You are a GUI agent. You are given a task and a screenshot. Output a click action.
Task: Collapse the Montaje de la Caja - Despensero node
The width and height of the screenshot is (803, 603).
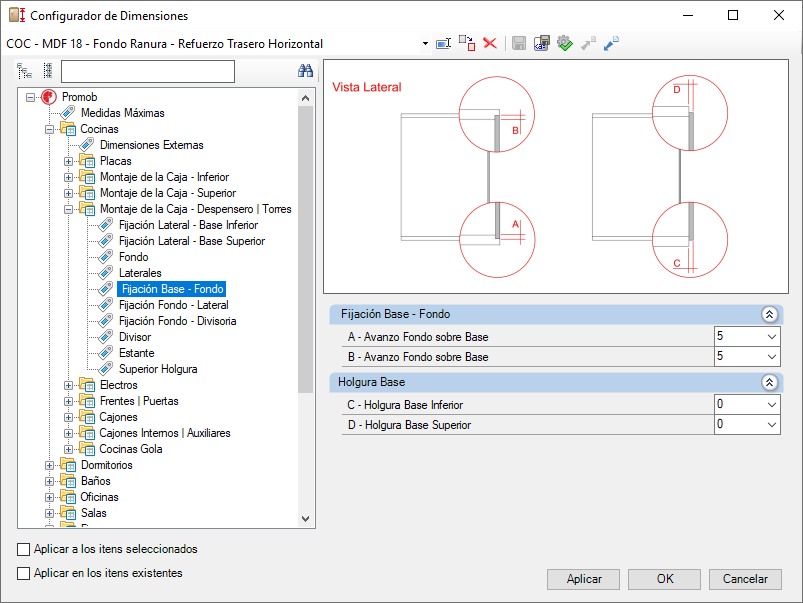tap(68, 209)
